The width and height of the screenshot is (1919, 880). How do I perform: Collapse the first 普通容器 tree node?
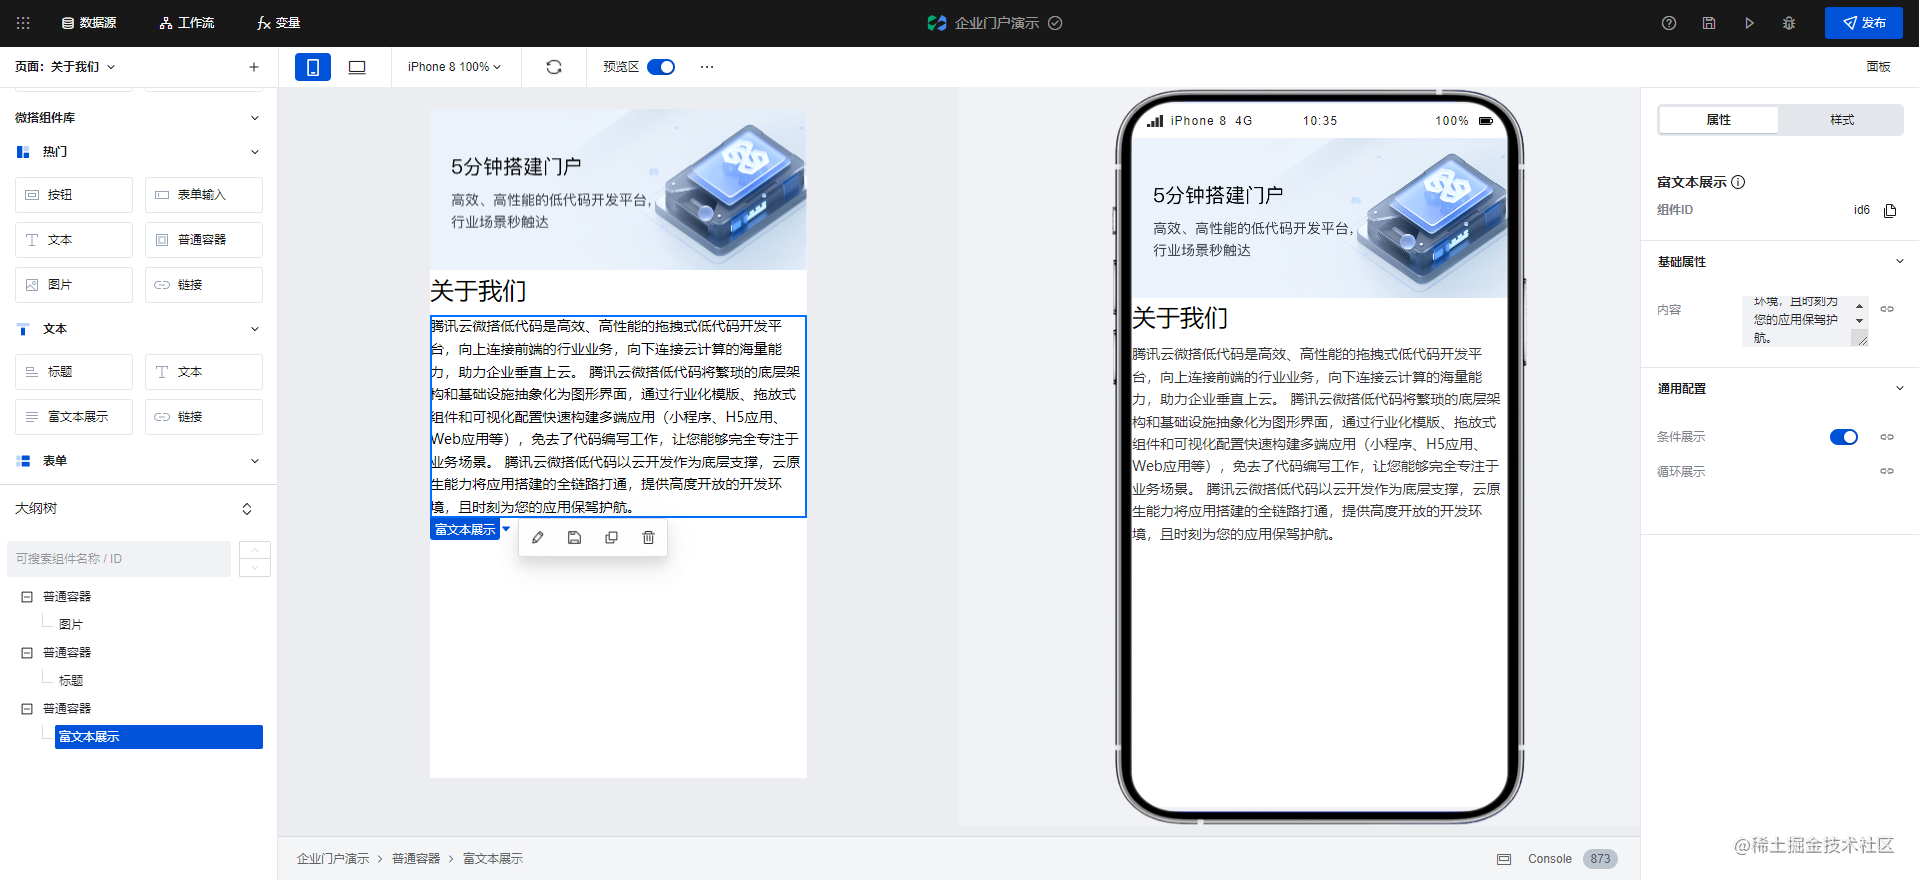27,597
